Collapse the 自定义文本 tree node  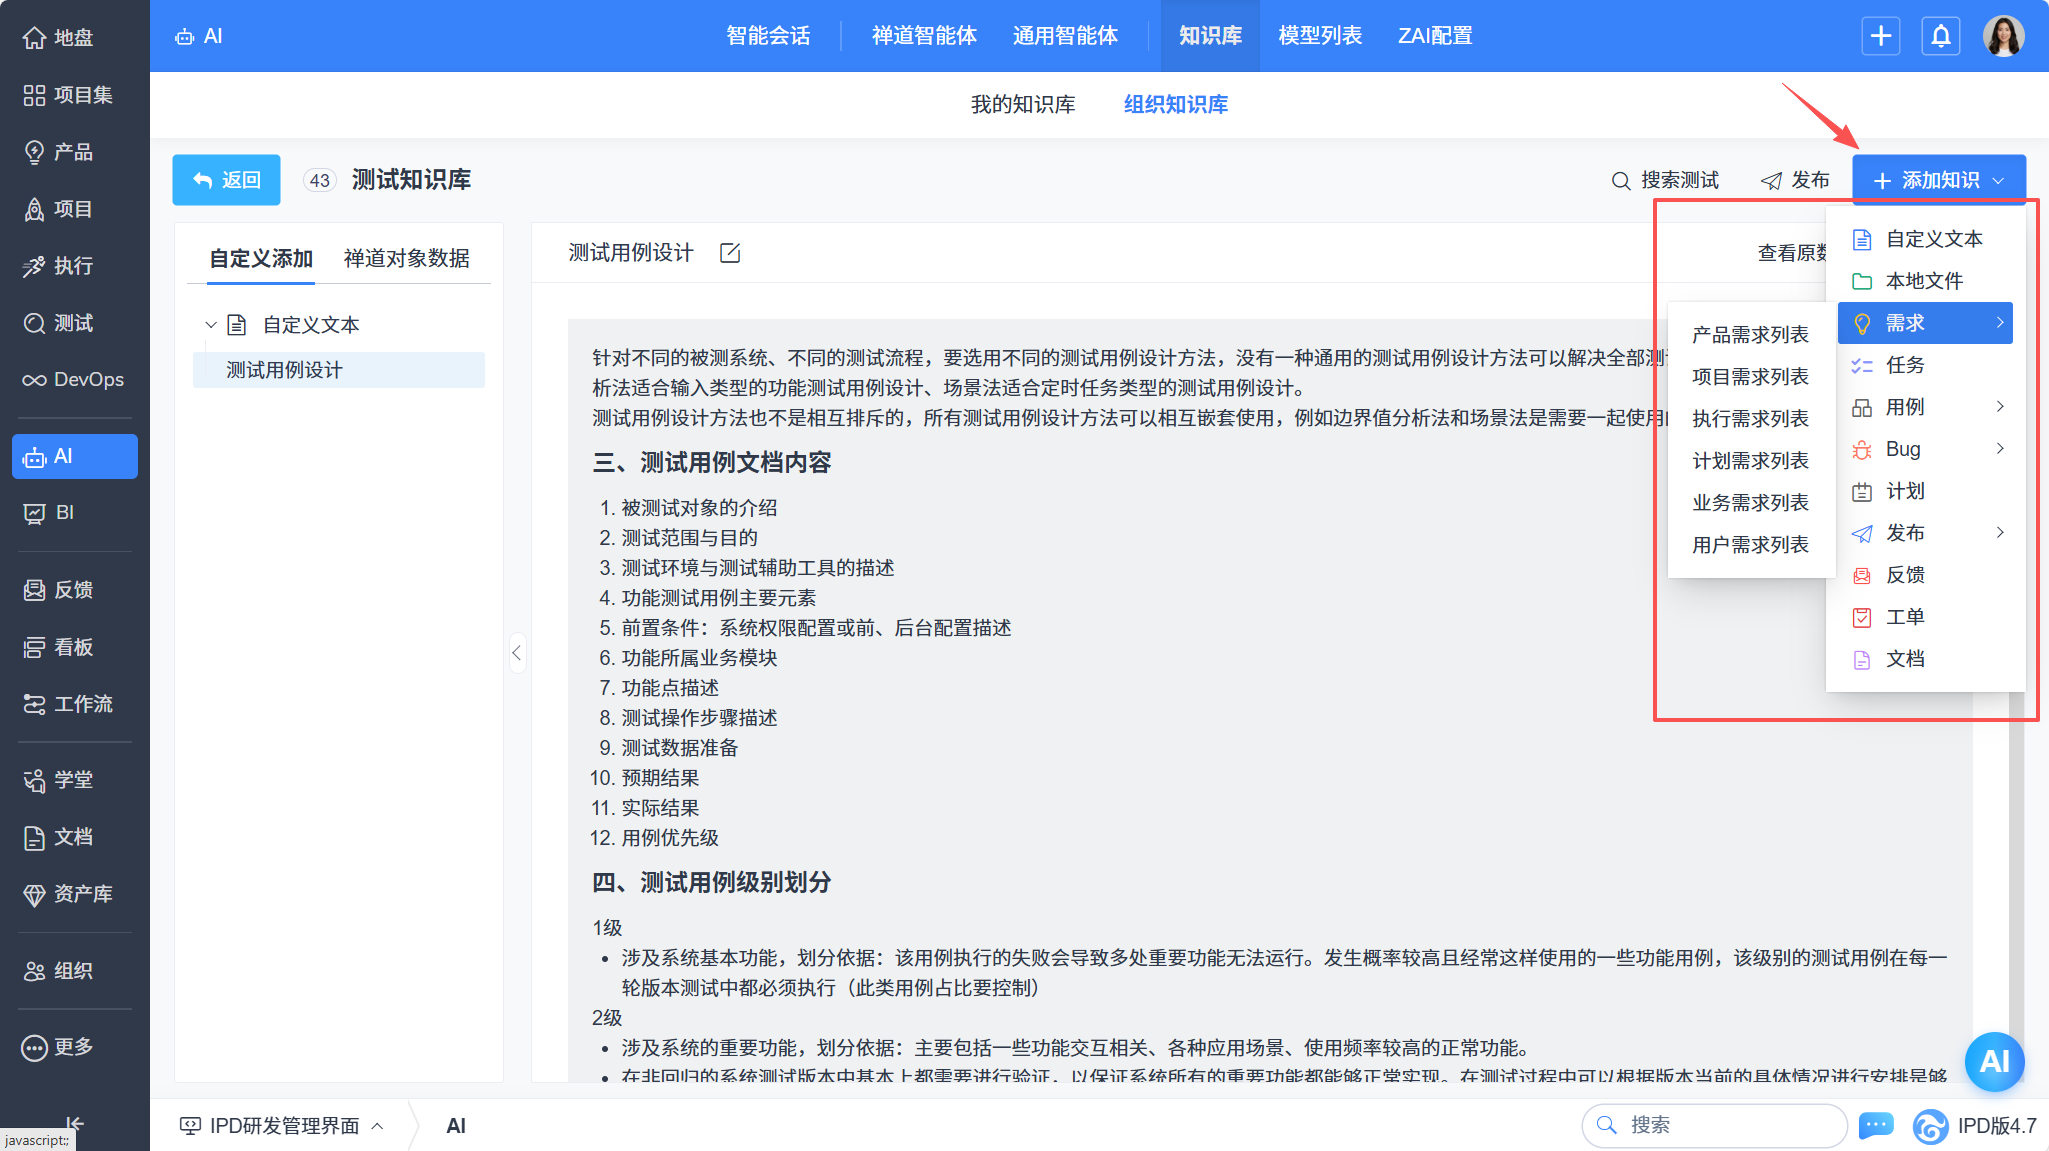[211, 325]
